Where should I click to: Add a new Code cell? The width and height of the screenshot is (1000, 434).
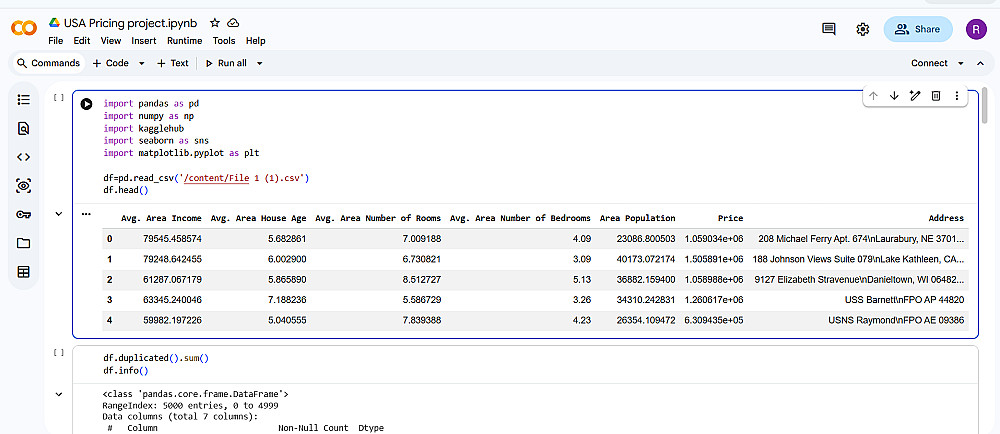(110, 63)
